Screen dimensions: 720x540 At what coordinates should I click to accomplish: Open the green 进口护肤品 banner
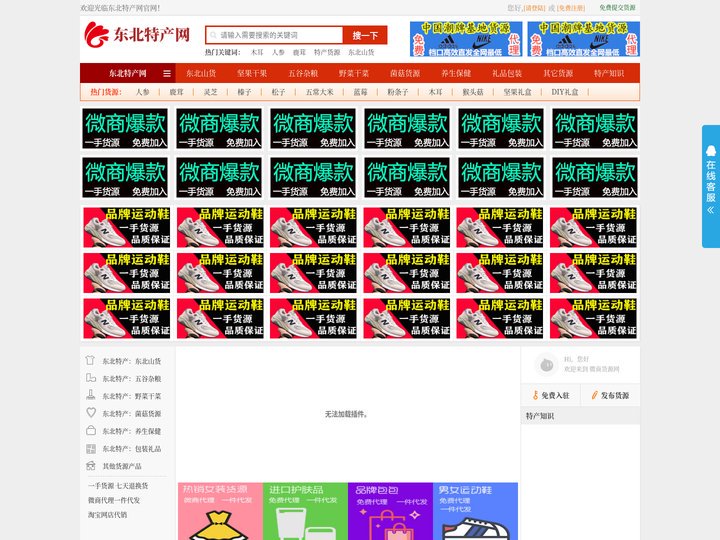click(305, 511)
